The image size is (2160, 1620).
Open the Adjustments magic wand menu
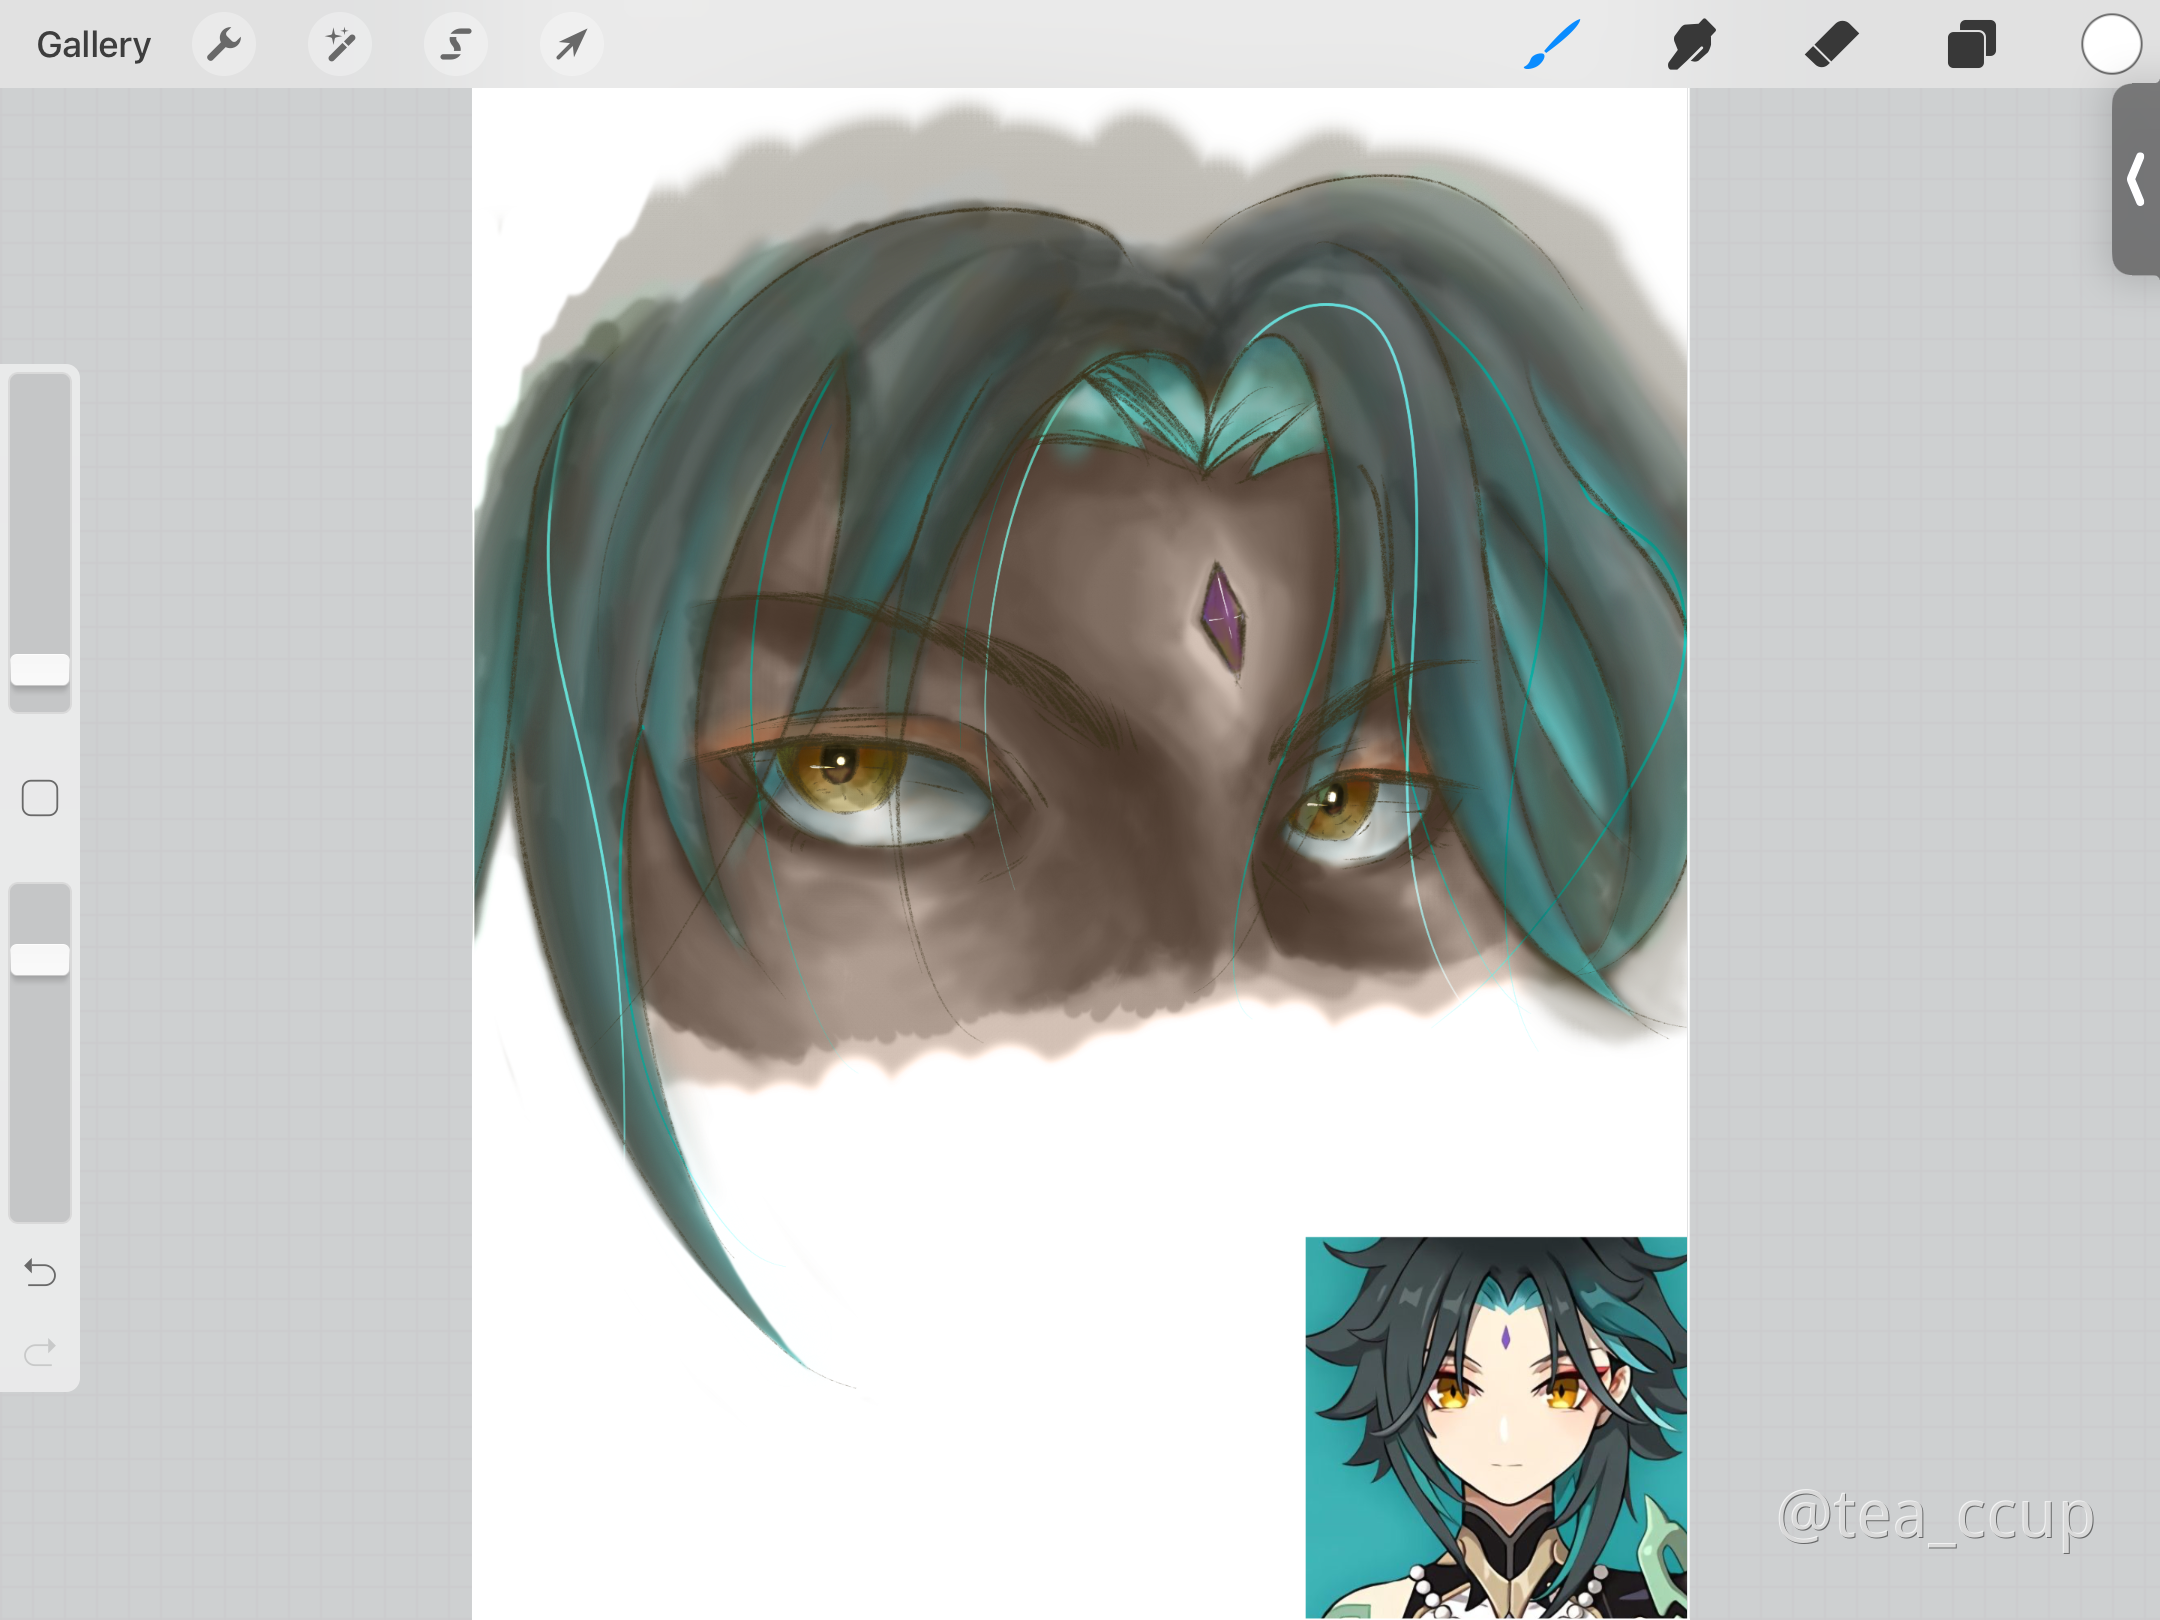(x=340, y=44)
